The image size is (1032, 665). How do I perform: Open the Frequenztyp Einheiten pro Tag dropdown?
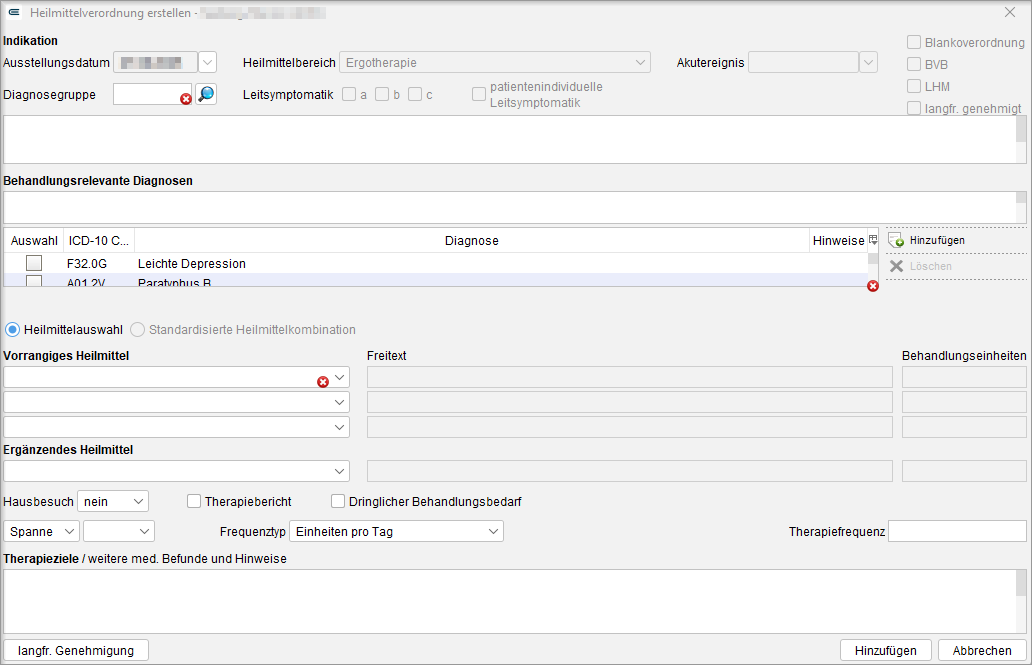pyautogui.click(x=396, y=531)
